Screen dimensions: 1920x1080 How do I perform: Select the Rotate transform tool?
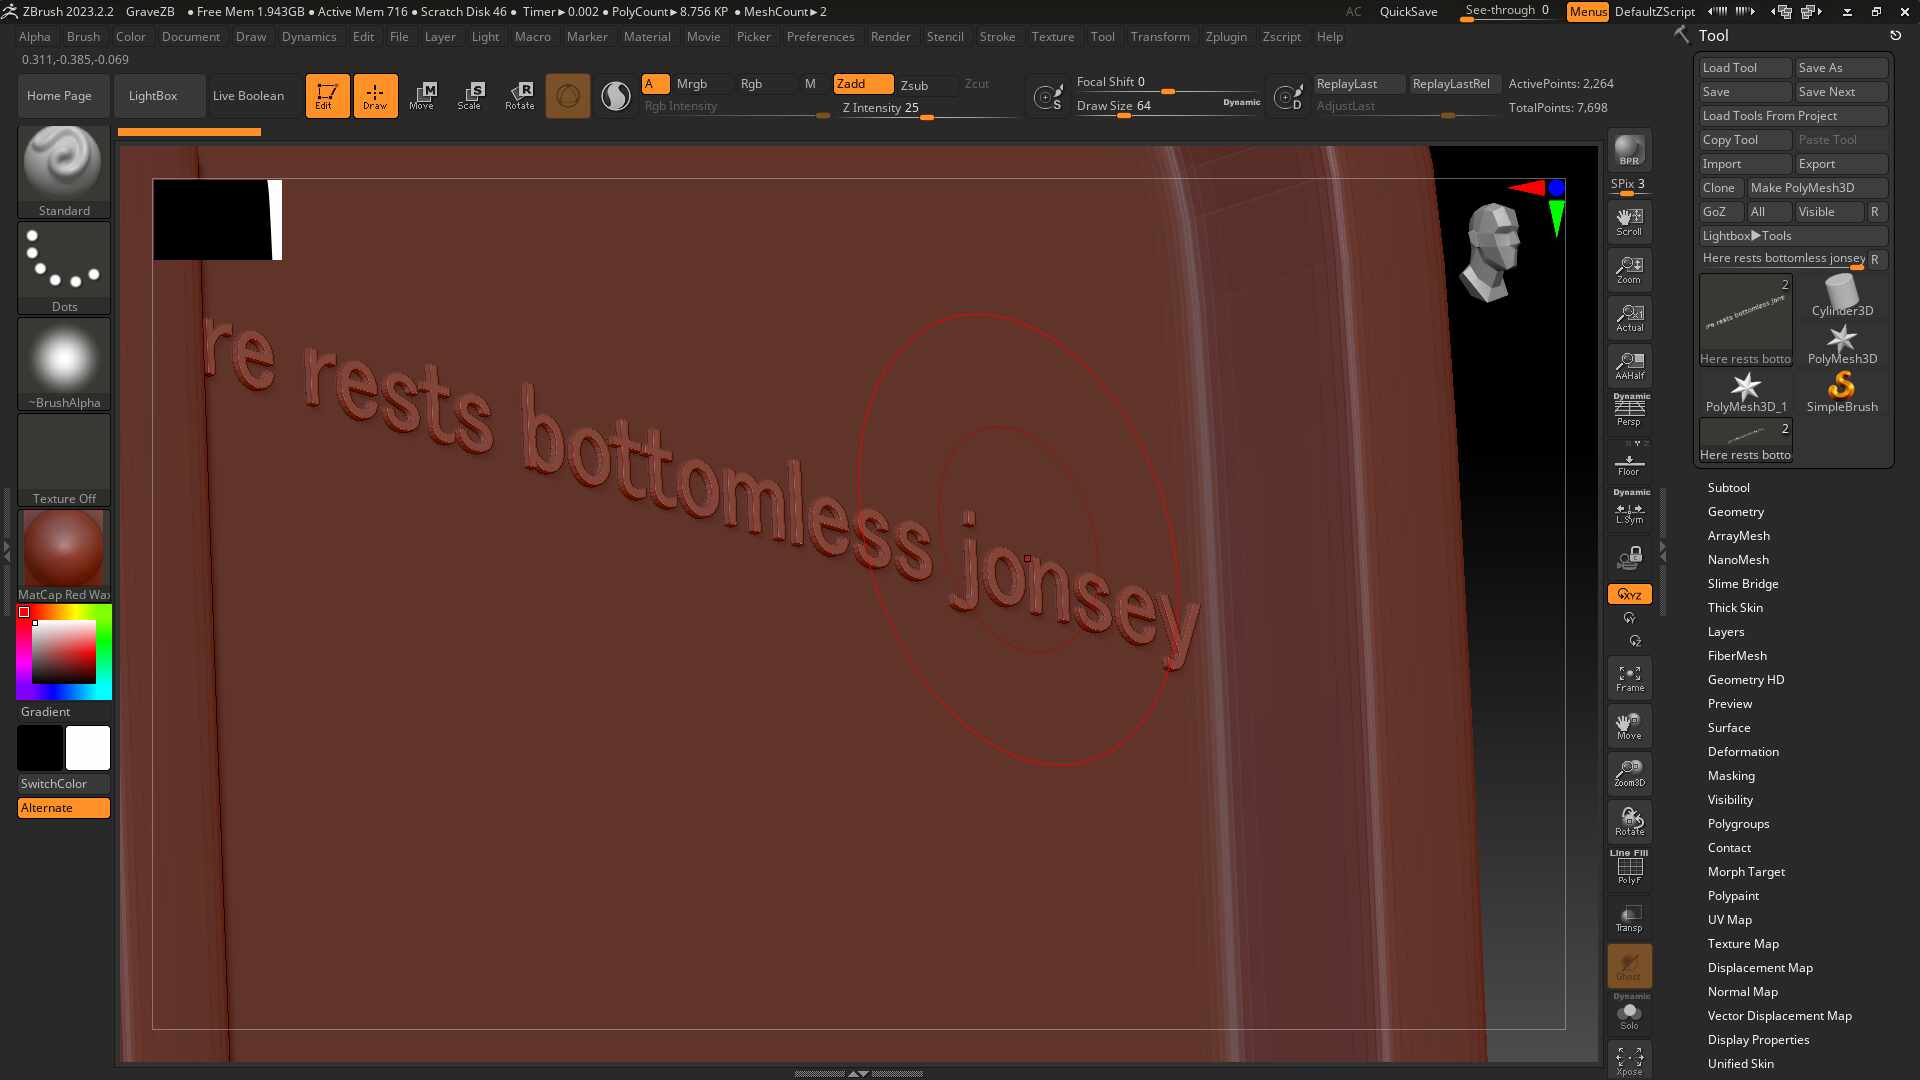click(520, 96)
